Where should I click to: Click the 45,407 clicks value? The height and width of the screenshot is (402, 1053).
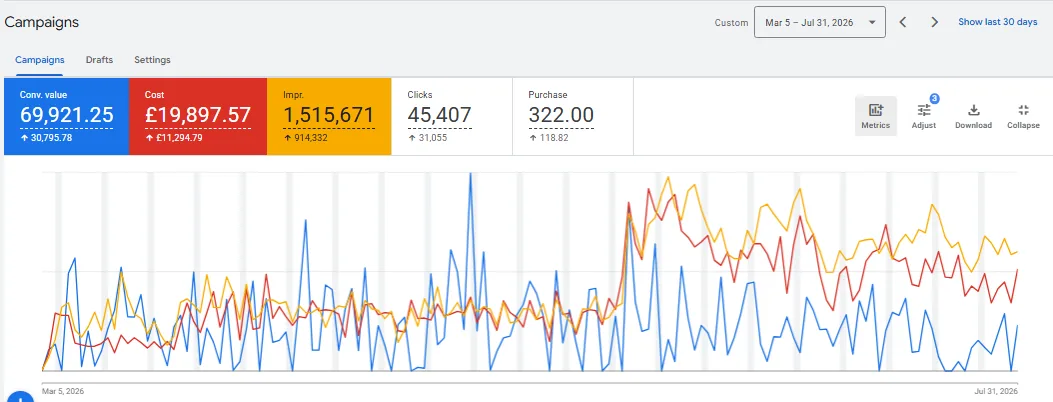(439, 115)
